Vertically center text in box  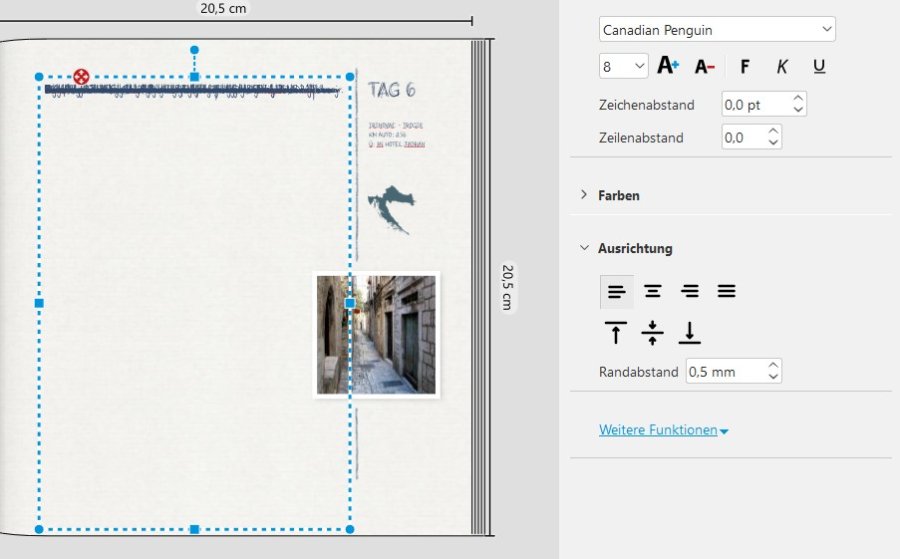tap(652, 333)
